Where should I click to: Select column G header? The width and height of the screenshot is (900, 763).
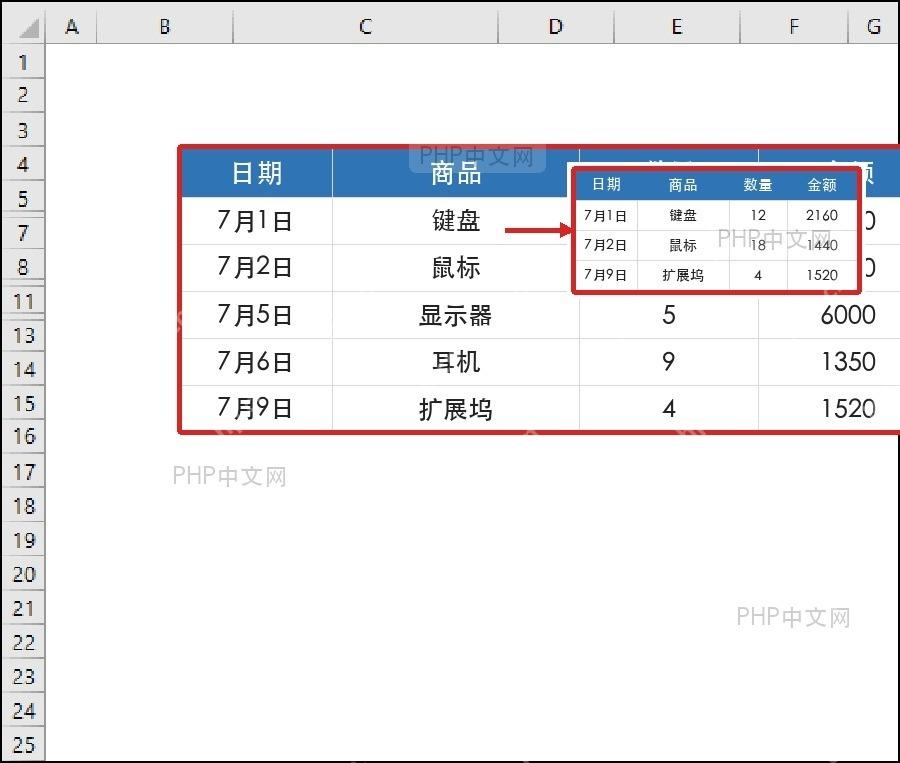(x=874, y=26)
